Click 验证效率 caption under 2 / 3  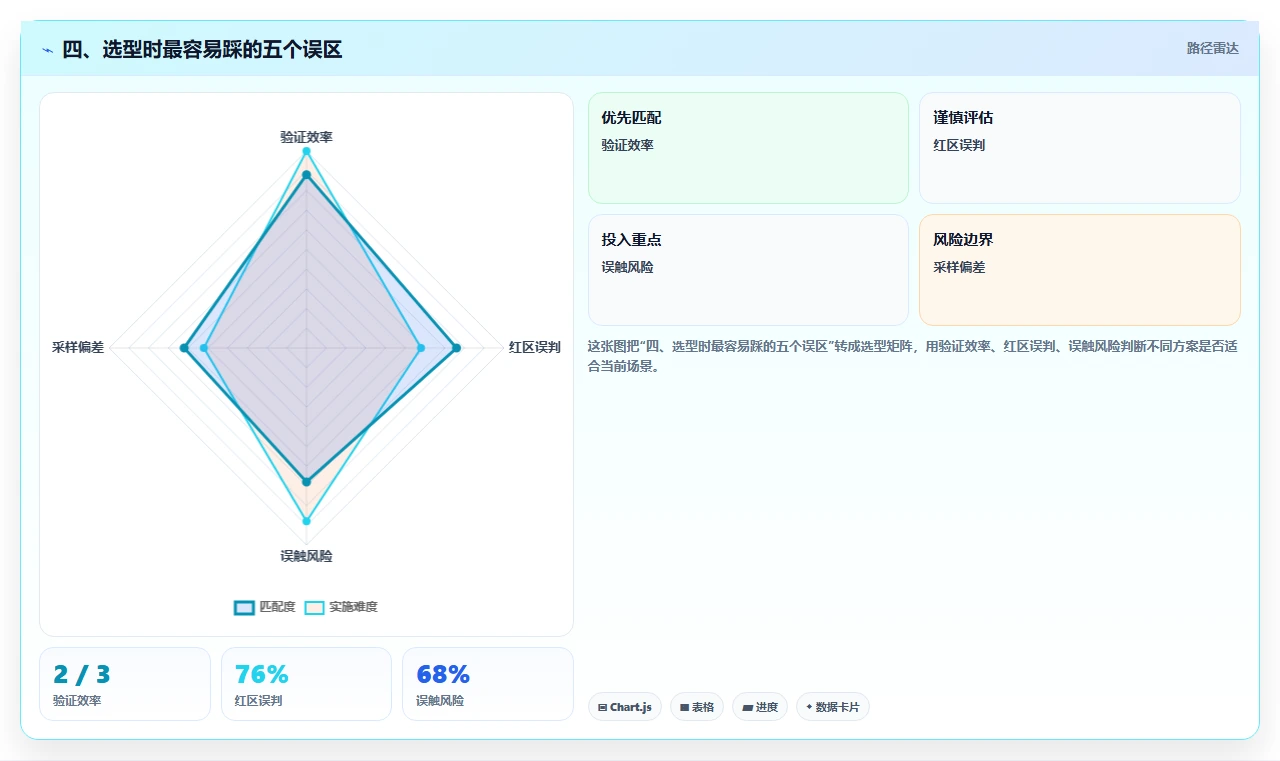pyautogui.click(x=77, y=701)
